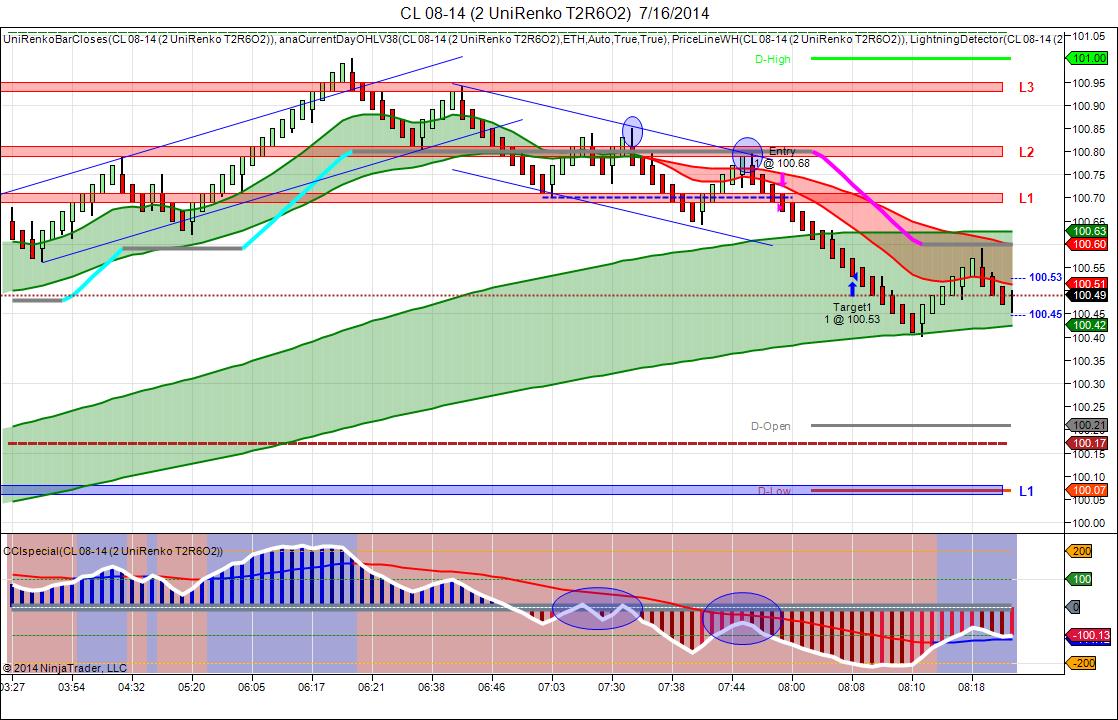Select the blue dashed 100.53 level label
The image size is (1118, 720).
1045,277
